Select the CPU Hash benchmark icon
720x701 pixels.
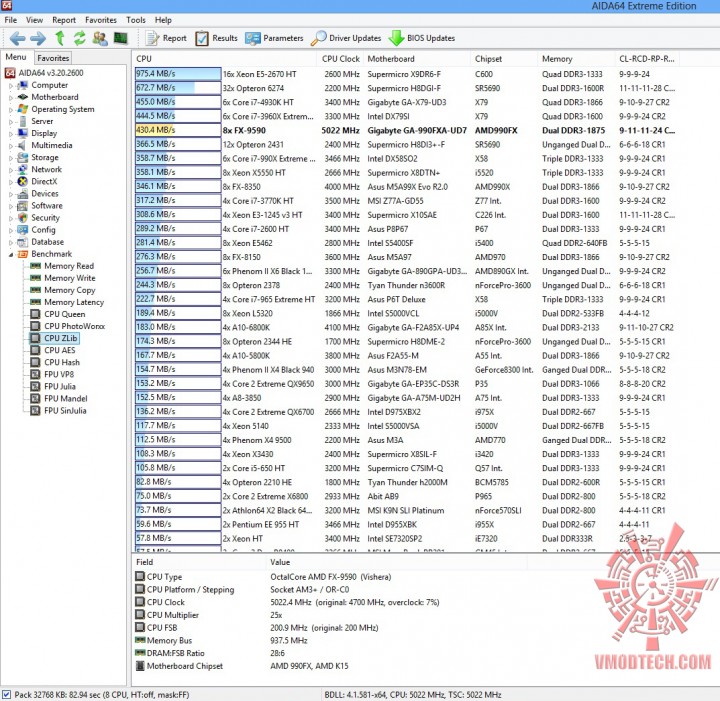click(35, 362)
